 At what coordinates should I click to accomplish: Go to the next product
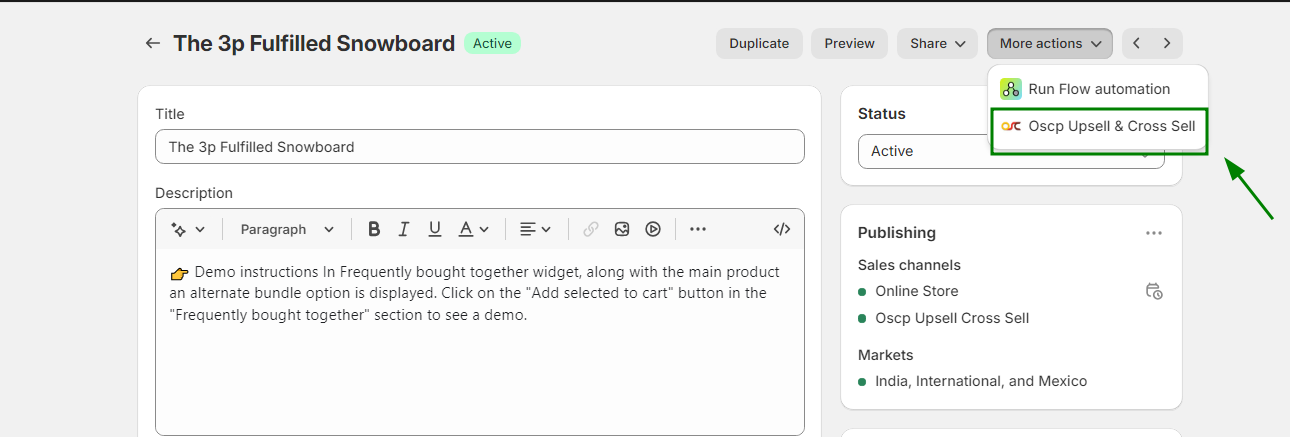pyautogui.click(x=1167, y=43)
